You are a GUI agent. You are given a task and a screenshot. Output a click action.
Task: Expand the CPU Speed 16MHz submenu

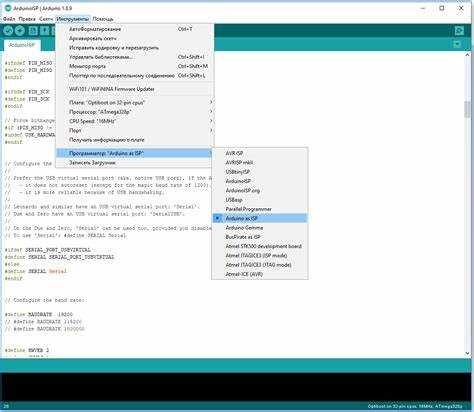[134, 121]
